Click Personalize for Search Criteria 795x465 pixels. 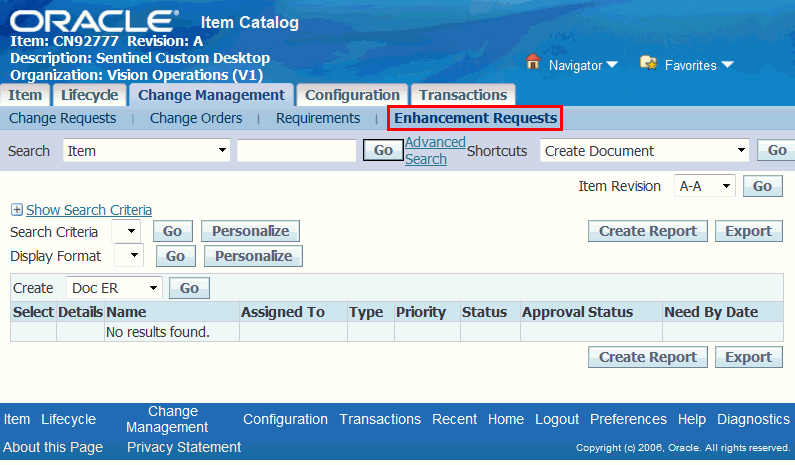[250, 231]
